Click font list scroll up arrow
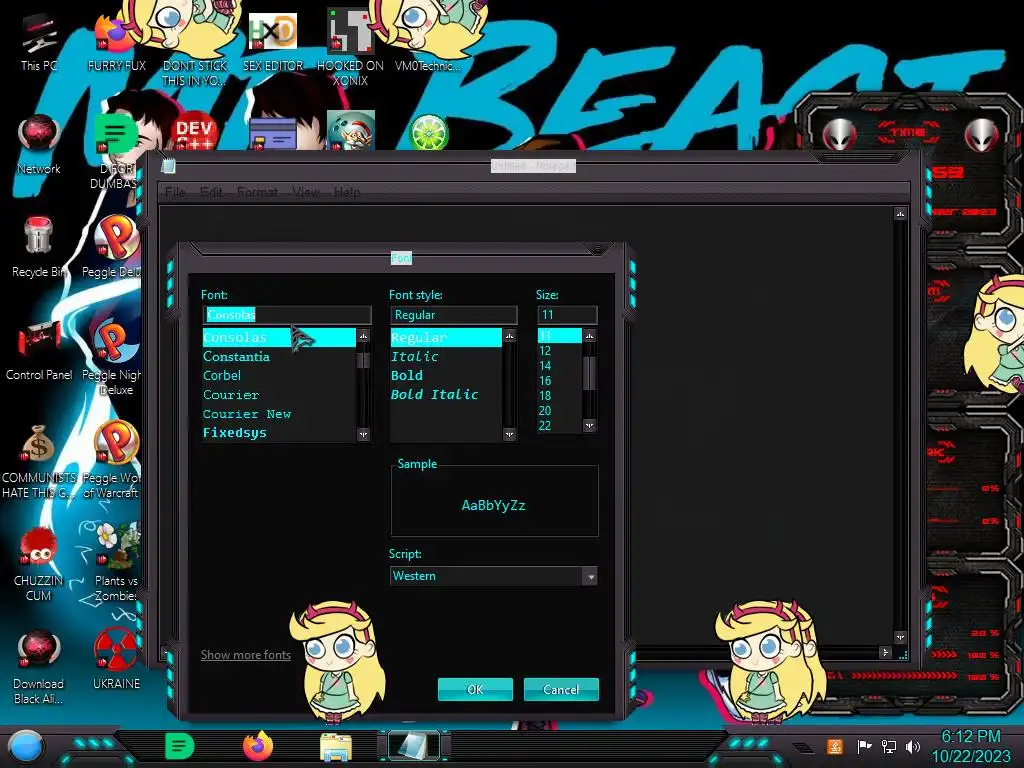The width and height of the screenshot is (1024, 768). (x=364, y=336)
